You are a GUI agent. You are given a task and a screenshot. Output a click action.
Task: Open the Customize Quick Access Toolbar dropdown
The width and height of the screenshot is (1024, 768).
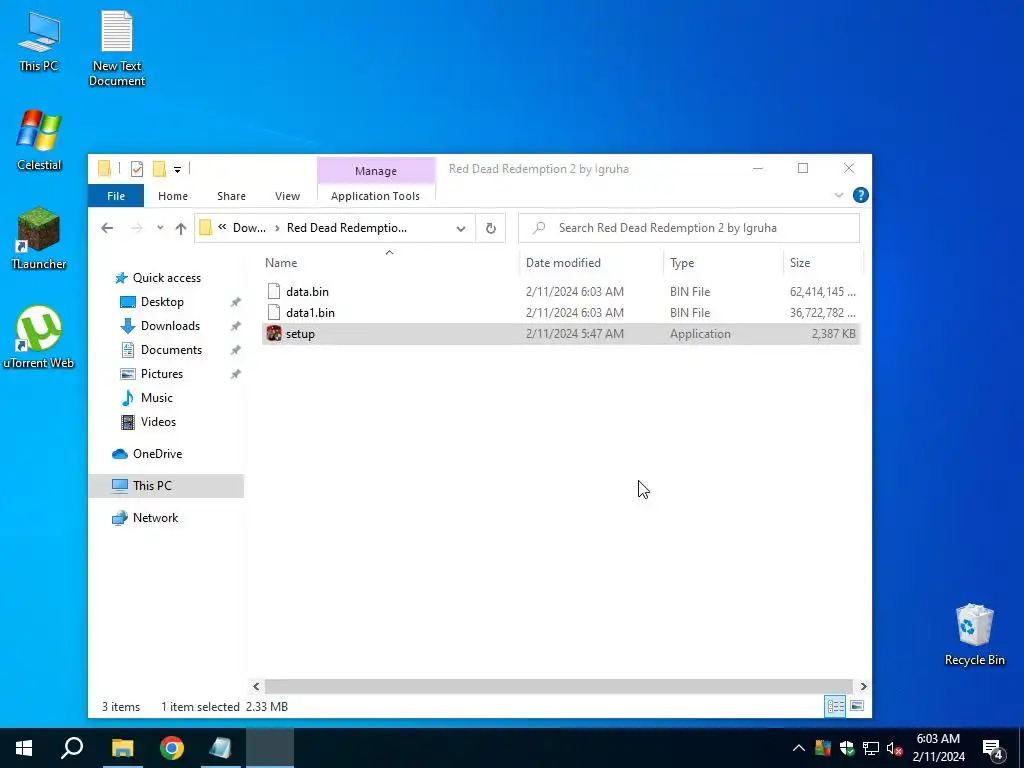[177, 170]
